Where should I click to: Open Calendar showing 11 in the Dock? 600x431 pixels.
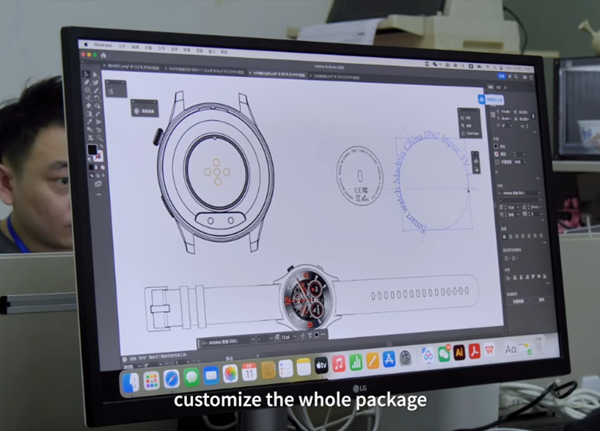249,372
